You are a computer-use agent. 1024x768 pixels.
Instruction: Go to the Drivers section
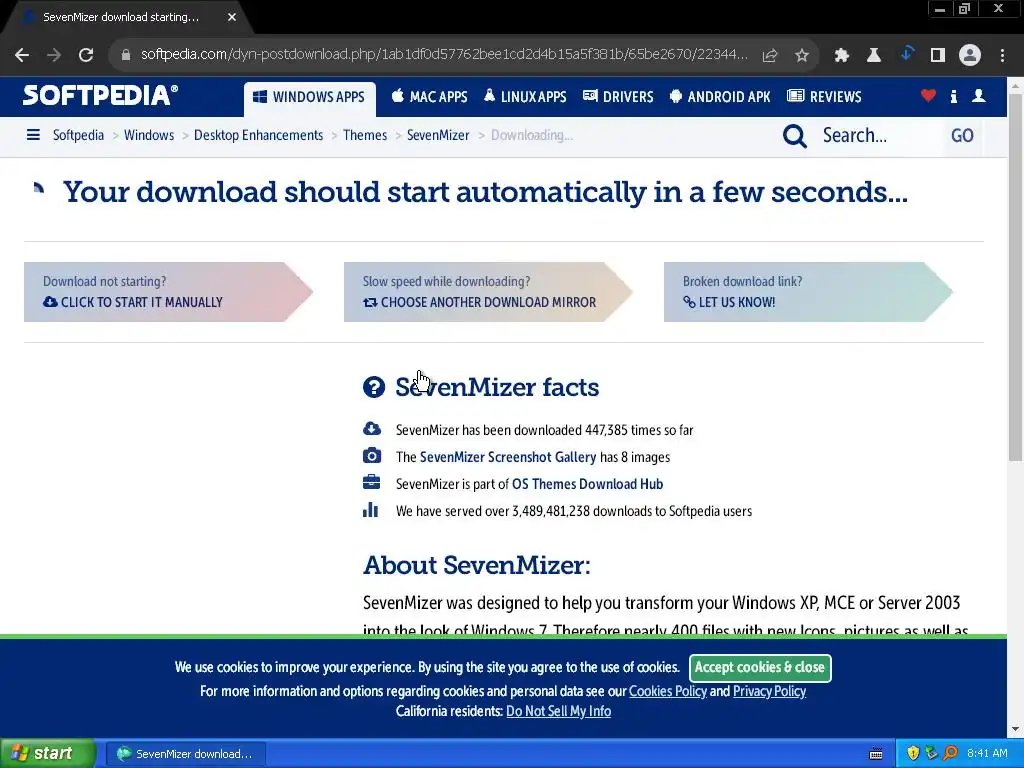(x=618, y=97)
